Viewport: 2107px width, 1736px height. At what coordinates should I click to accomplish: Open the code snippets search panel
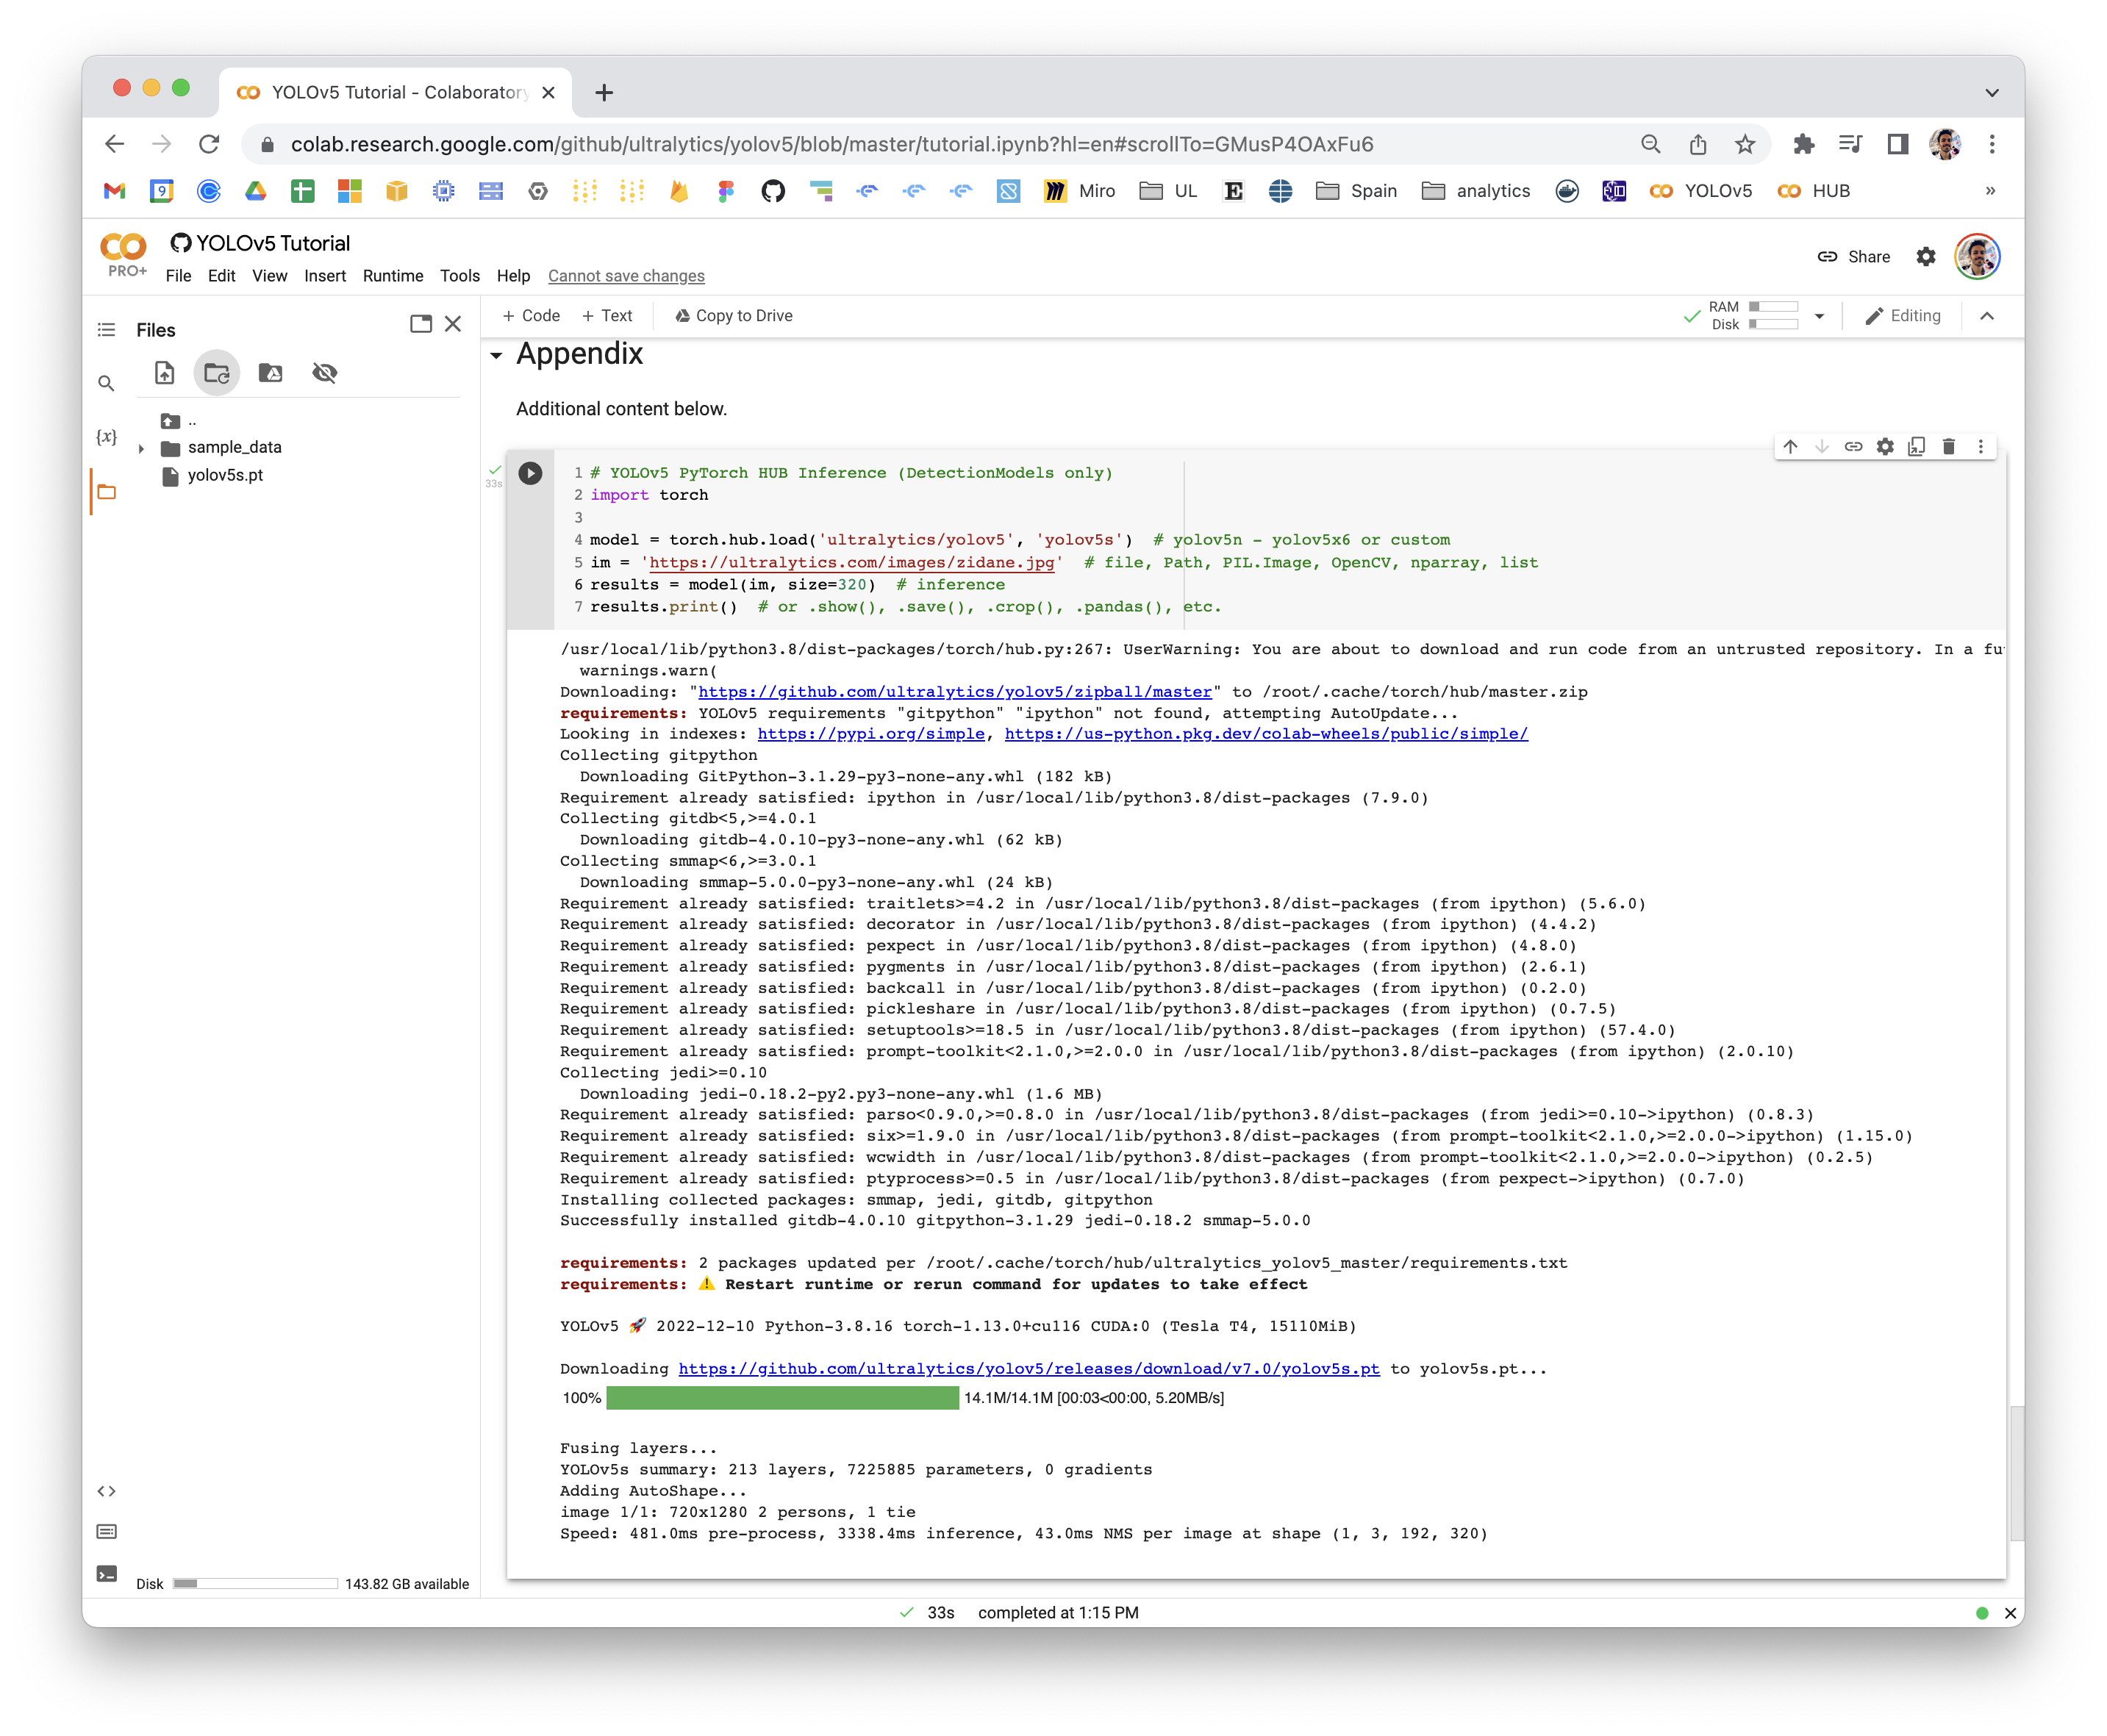click(107, 1491)
